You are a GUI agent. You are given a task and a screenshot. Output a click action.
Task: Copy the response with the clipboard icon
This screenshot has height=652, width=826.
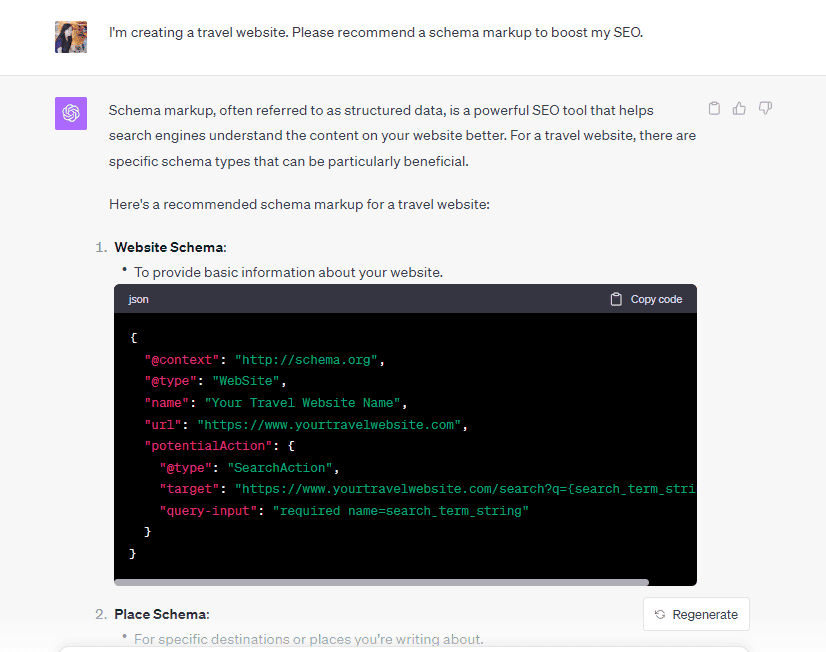coord(714,108)
